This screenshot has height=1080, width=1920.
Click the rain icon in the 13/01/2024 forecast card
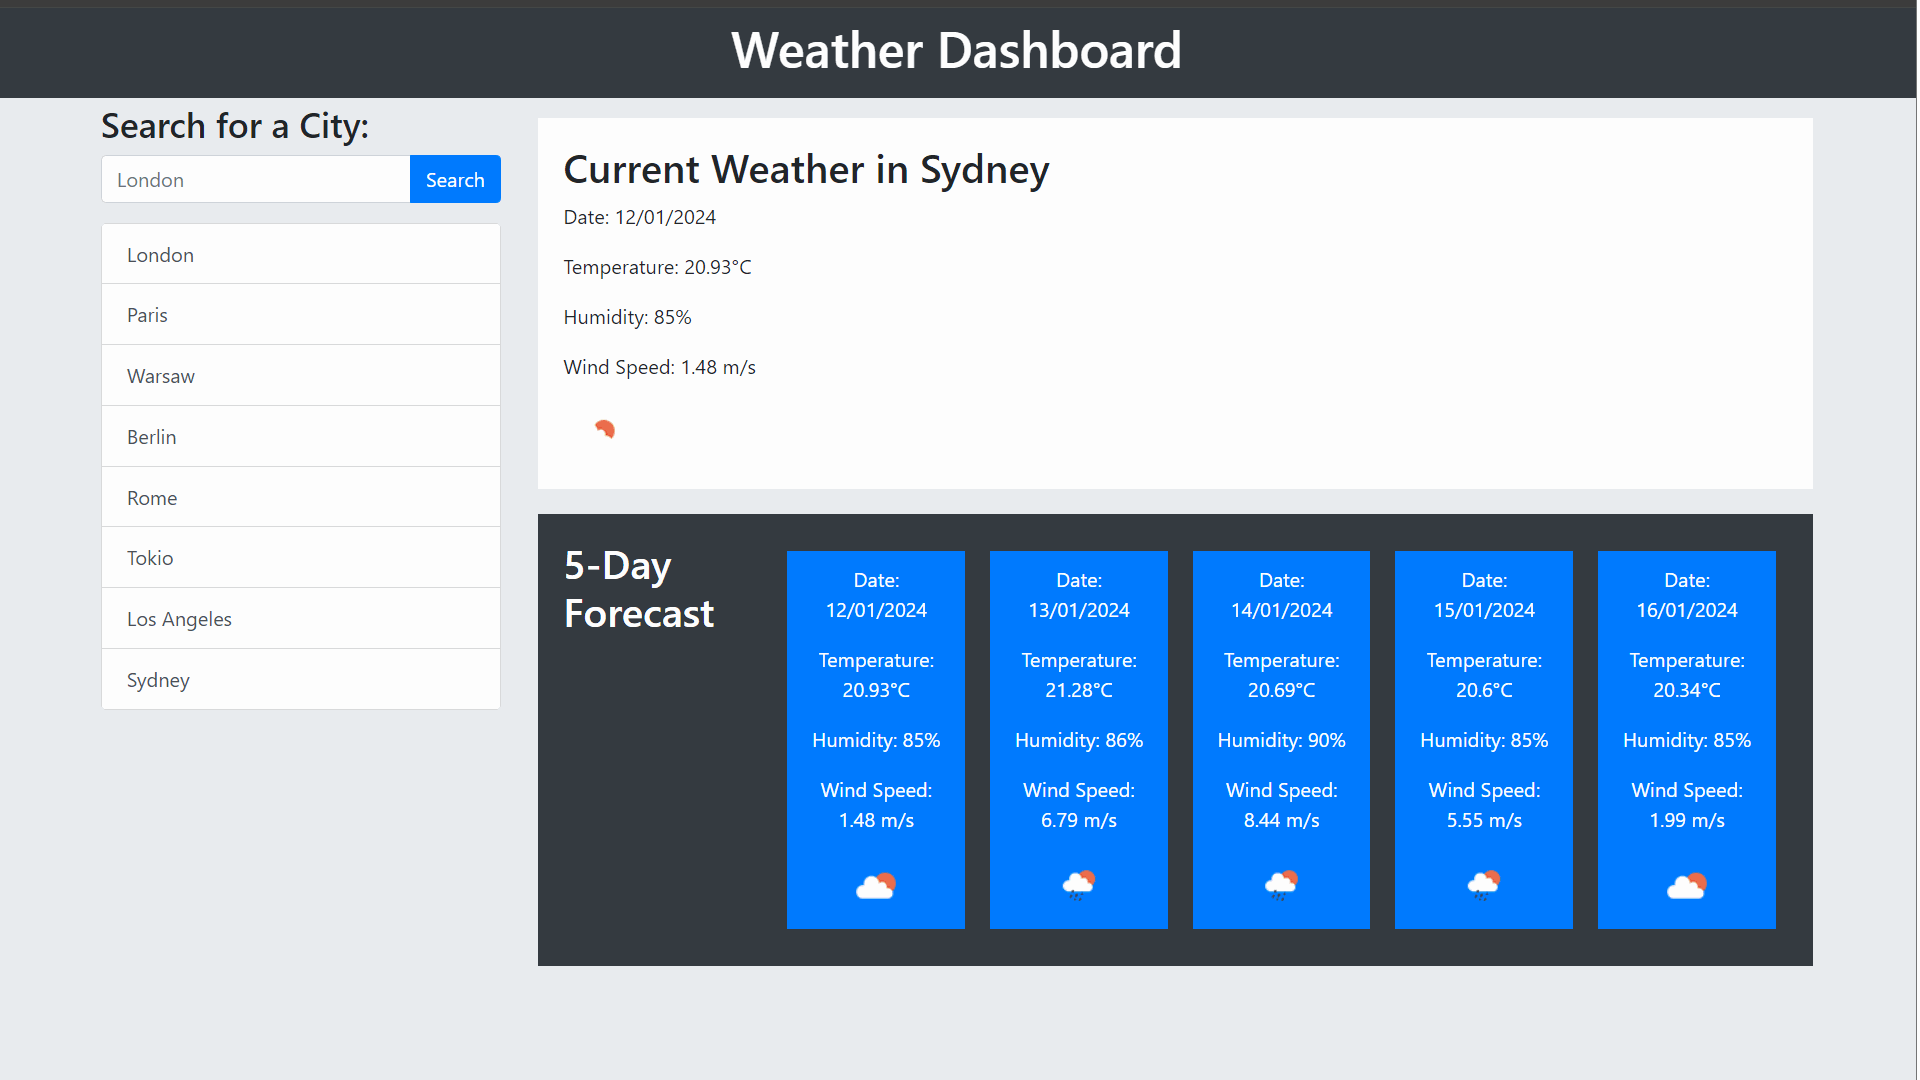click(1078, 885)
